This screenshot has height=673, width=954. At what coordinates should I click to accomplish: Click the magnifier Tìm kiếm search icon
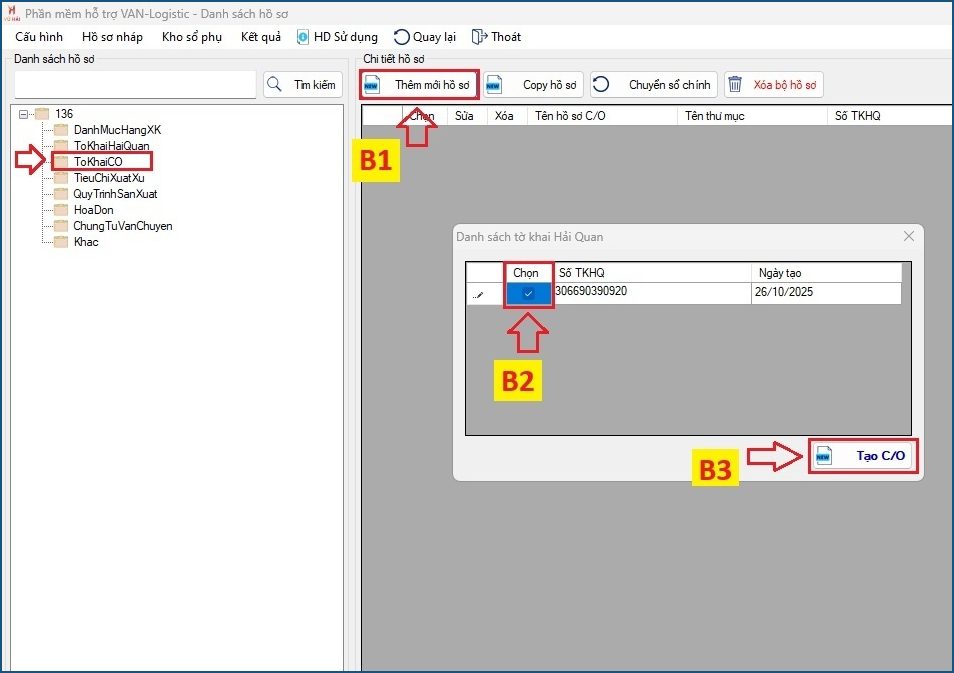[277, 85]
